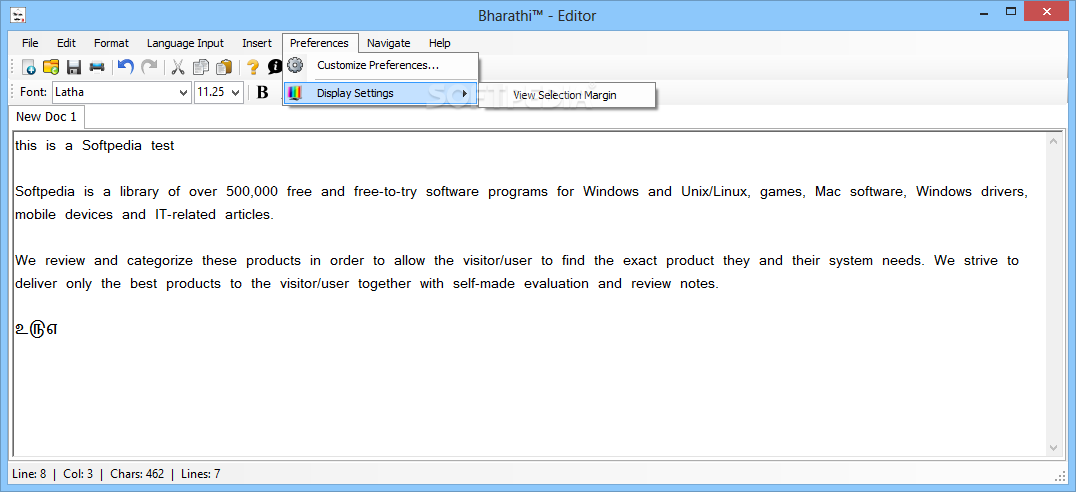Image resolution: width=1076 pixels, height=492 pixels.
Task: Click the Cut scissors icon
Action: pos(178,67)
